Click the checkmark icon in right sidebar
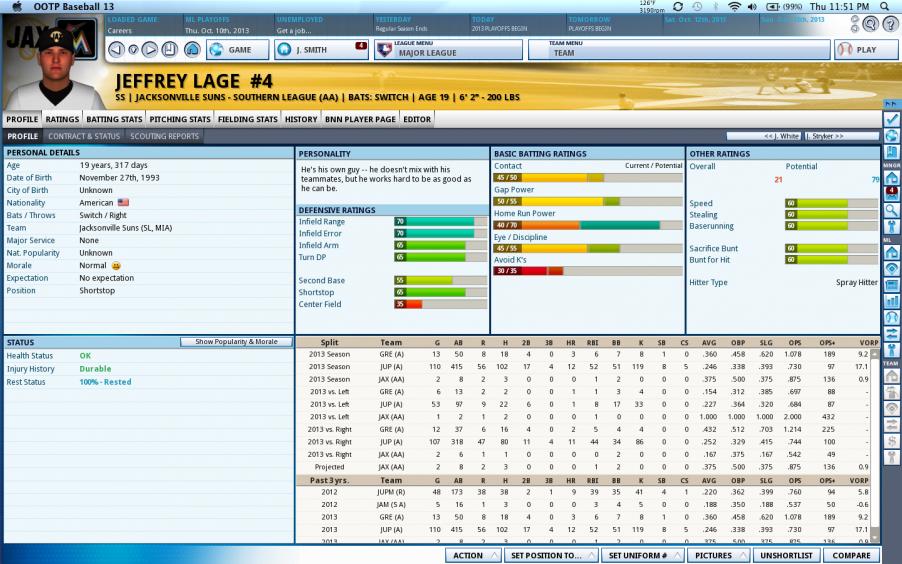The image size is (902, 564). point(892,119)
